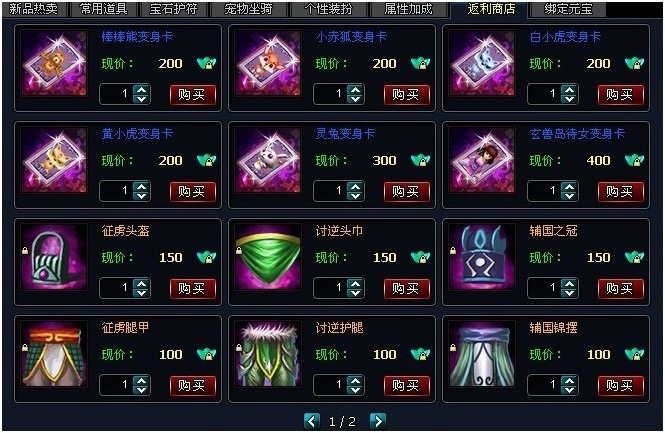Click the 征虏头盔 helmet item icon
This screenshot has height=433, width=665.
click(x=54, y=257)
